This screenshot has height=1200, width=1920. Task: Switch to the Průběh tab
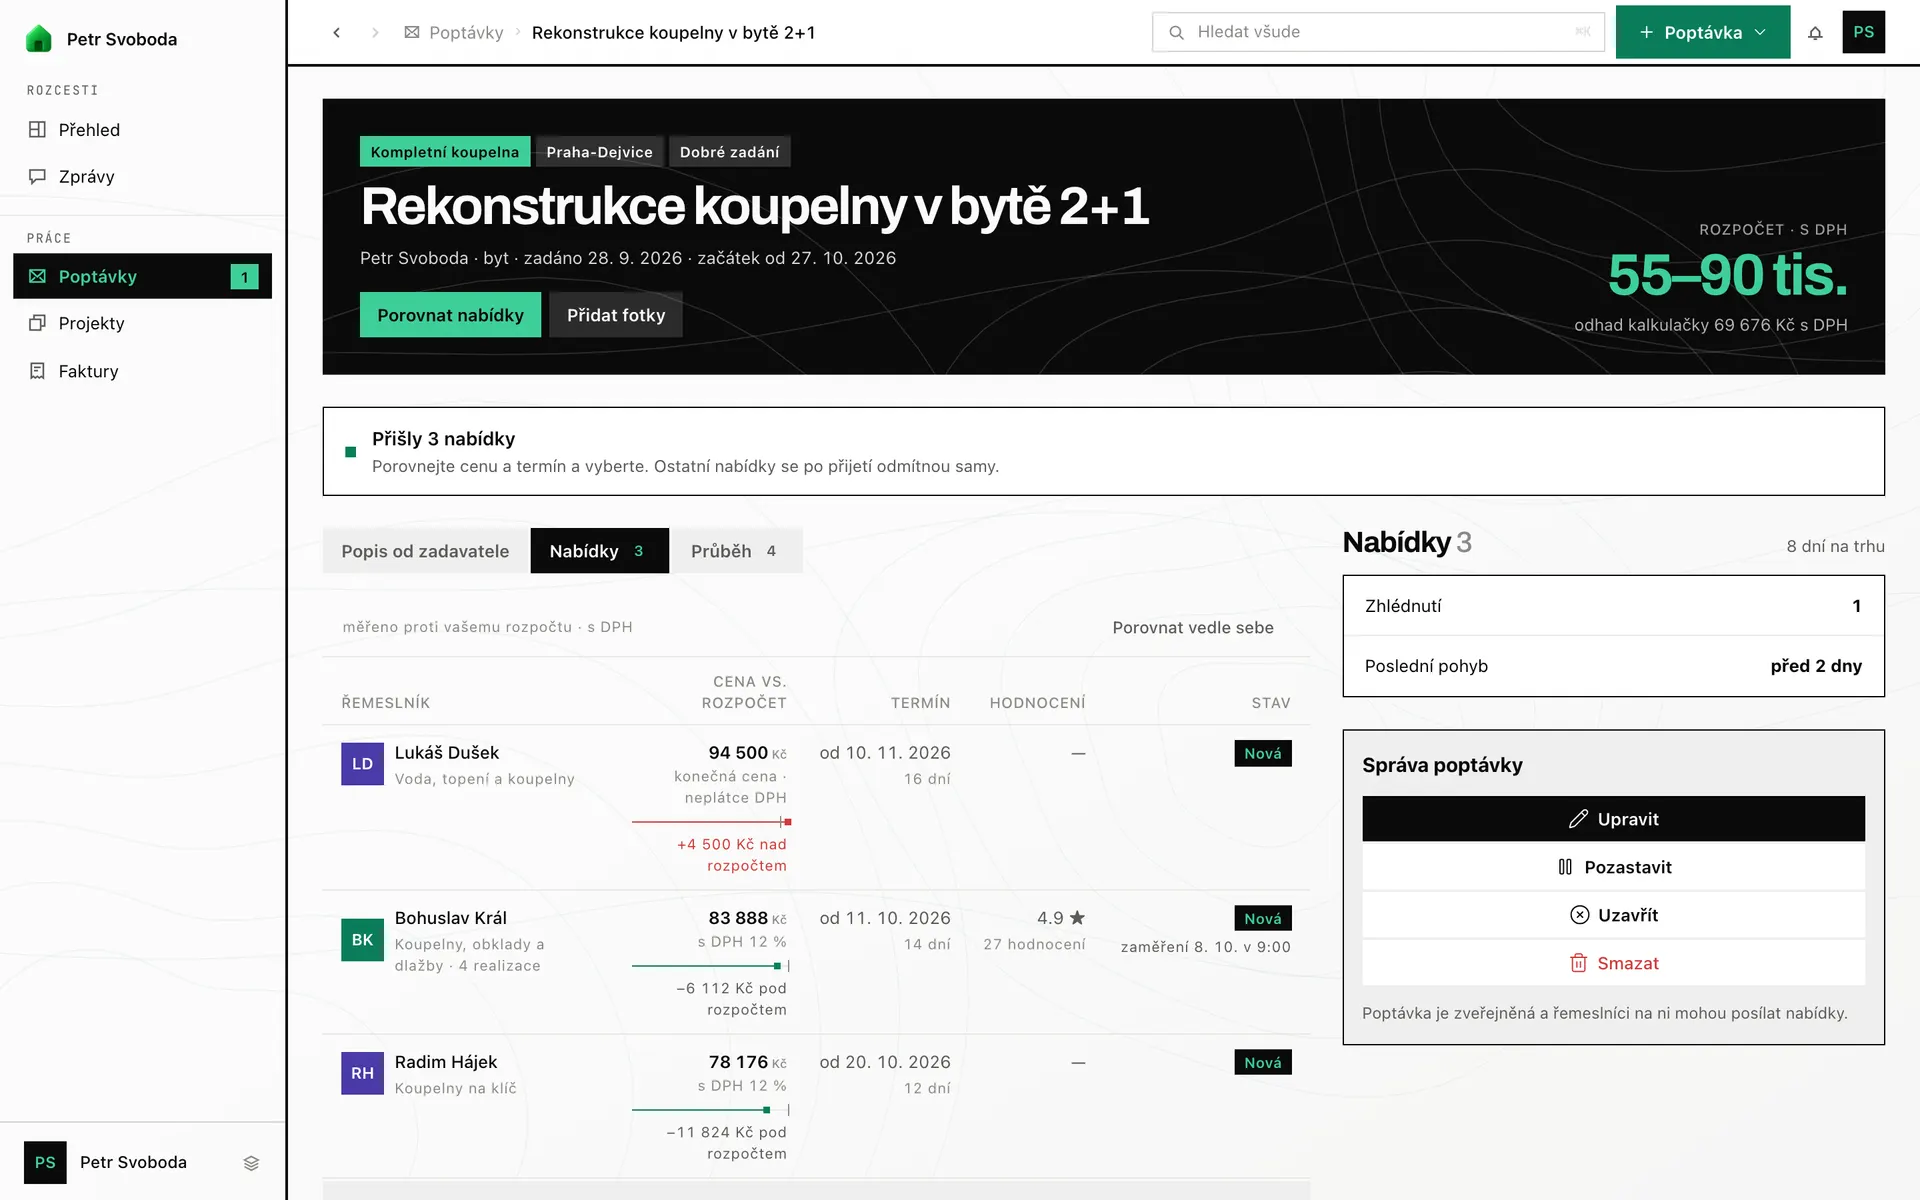(736, 551)
